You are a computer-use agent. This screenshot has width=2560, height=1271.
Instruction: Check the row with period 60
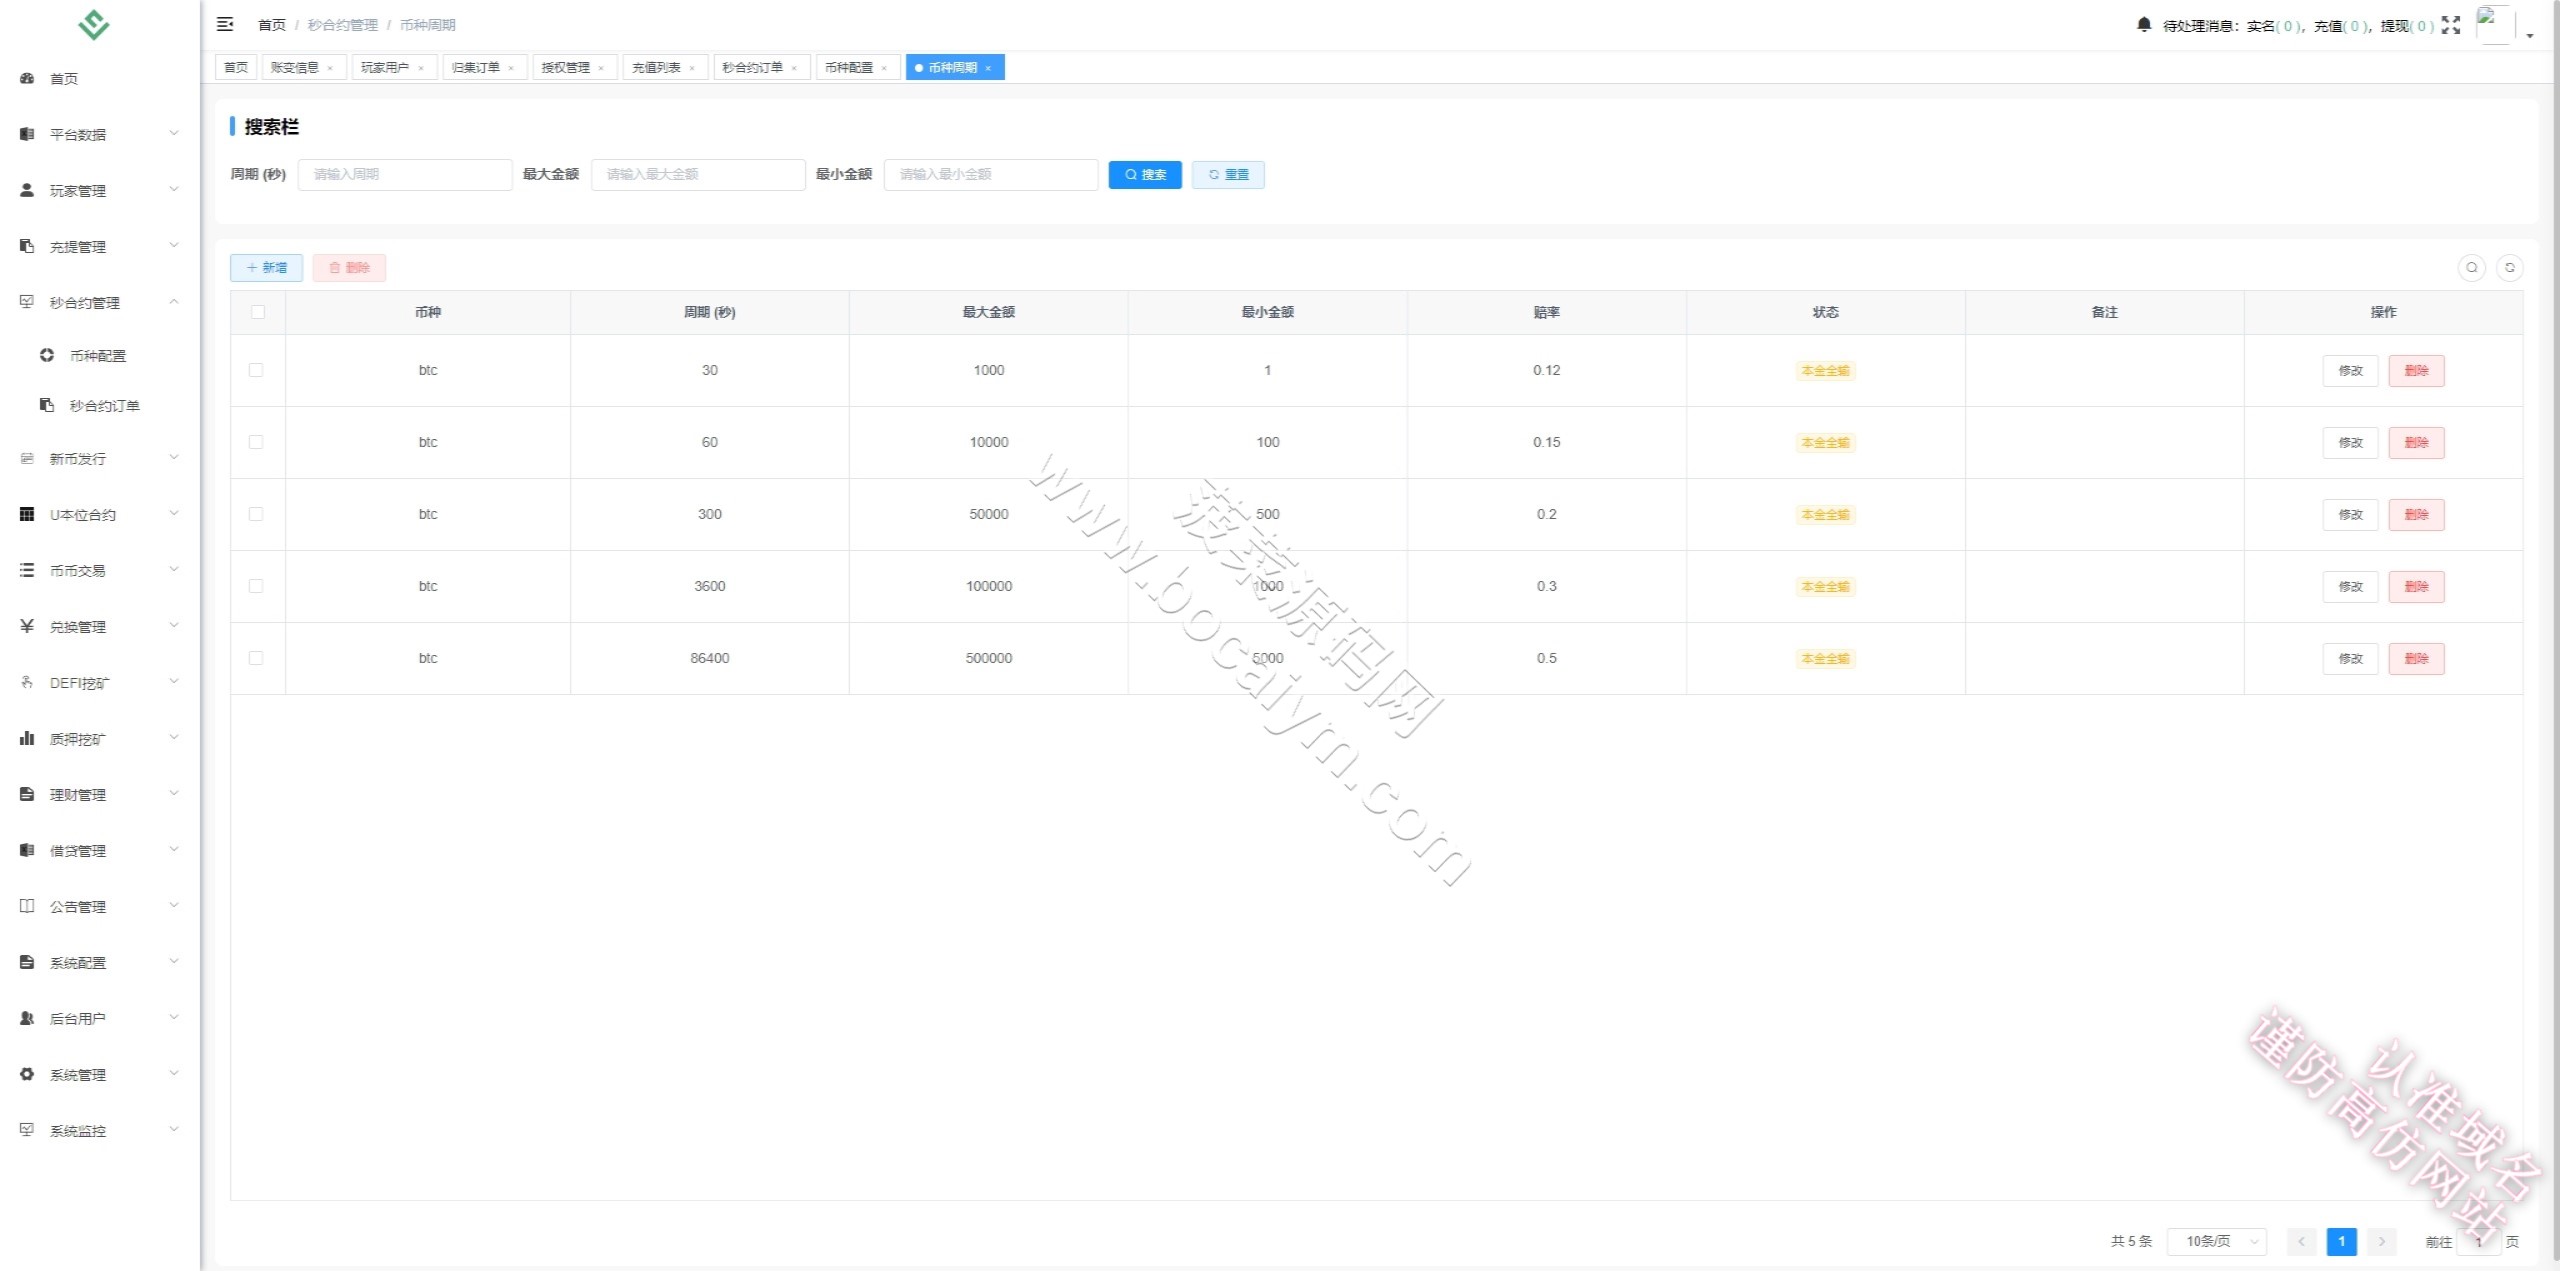256,442
